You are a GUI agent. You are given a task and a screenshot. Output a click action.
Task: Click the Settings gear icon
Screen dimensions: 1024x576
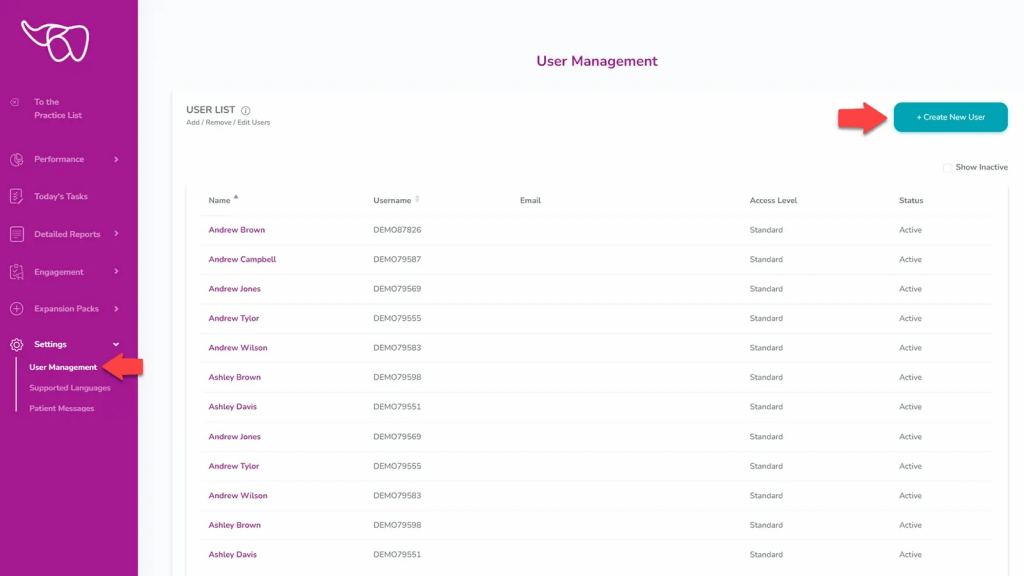click(x=14, y=344)
